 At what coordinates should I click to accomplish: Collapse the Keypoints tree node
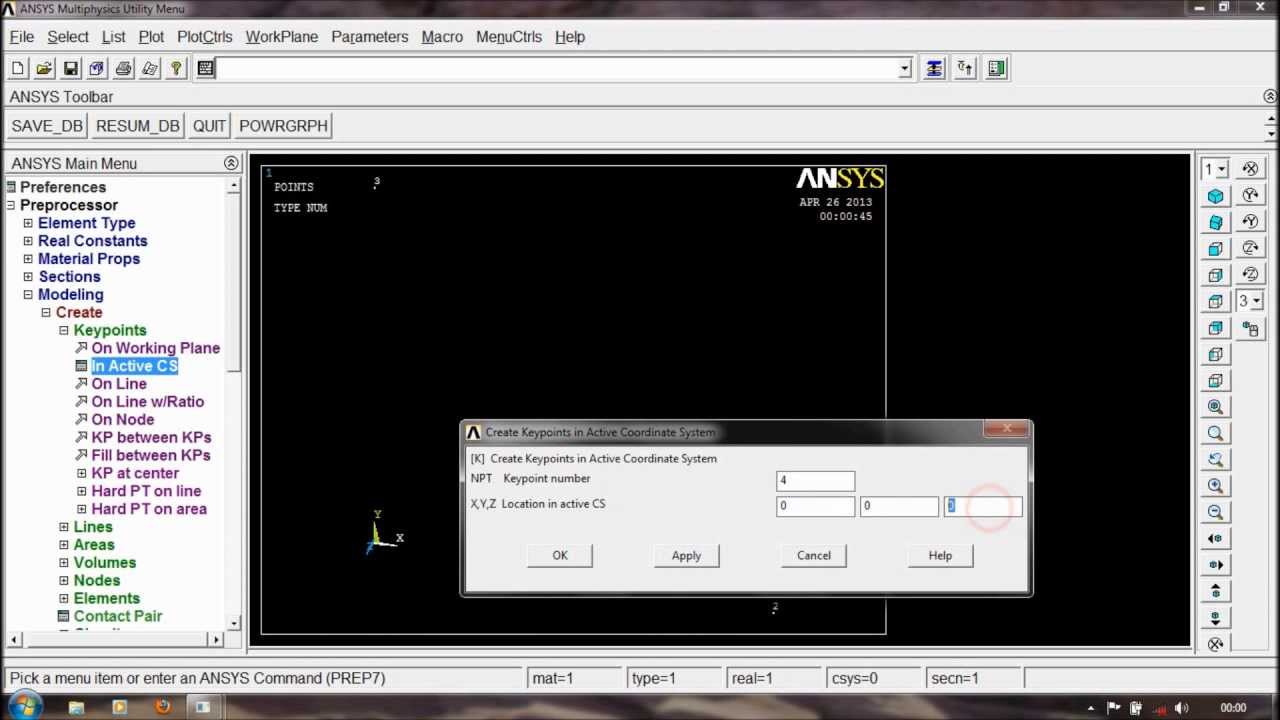pyautogui.click(x=64, y=330)
